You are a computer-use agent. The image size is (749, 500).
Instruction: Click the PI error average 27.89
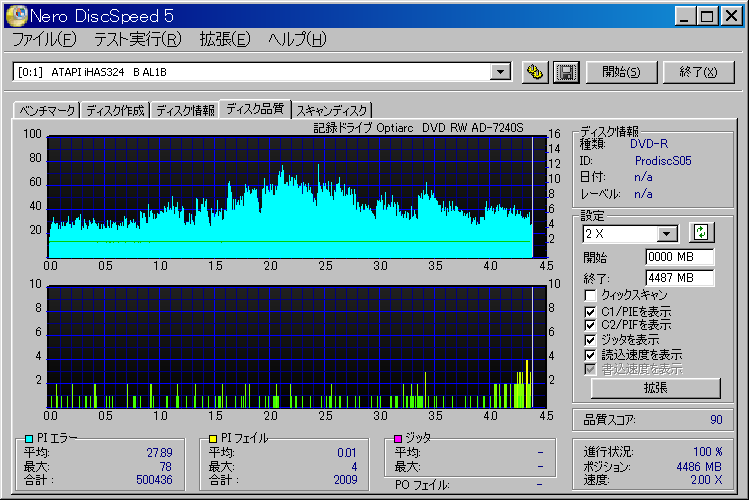160,452
